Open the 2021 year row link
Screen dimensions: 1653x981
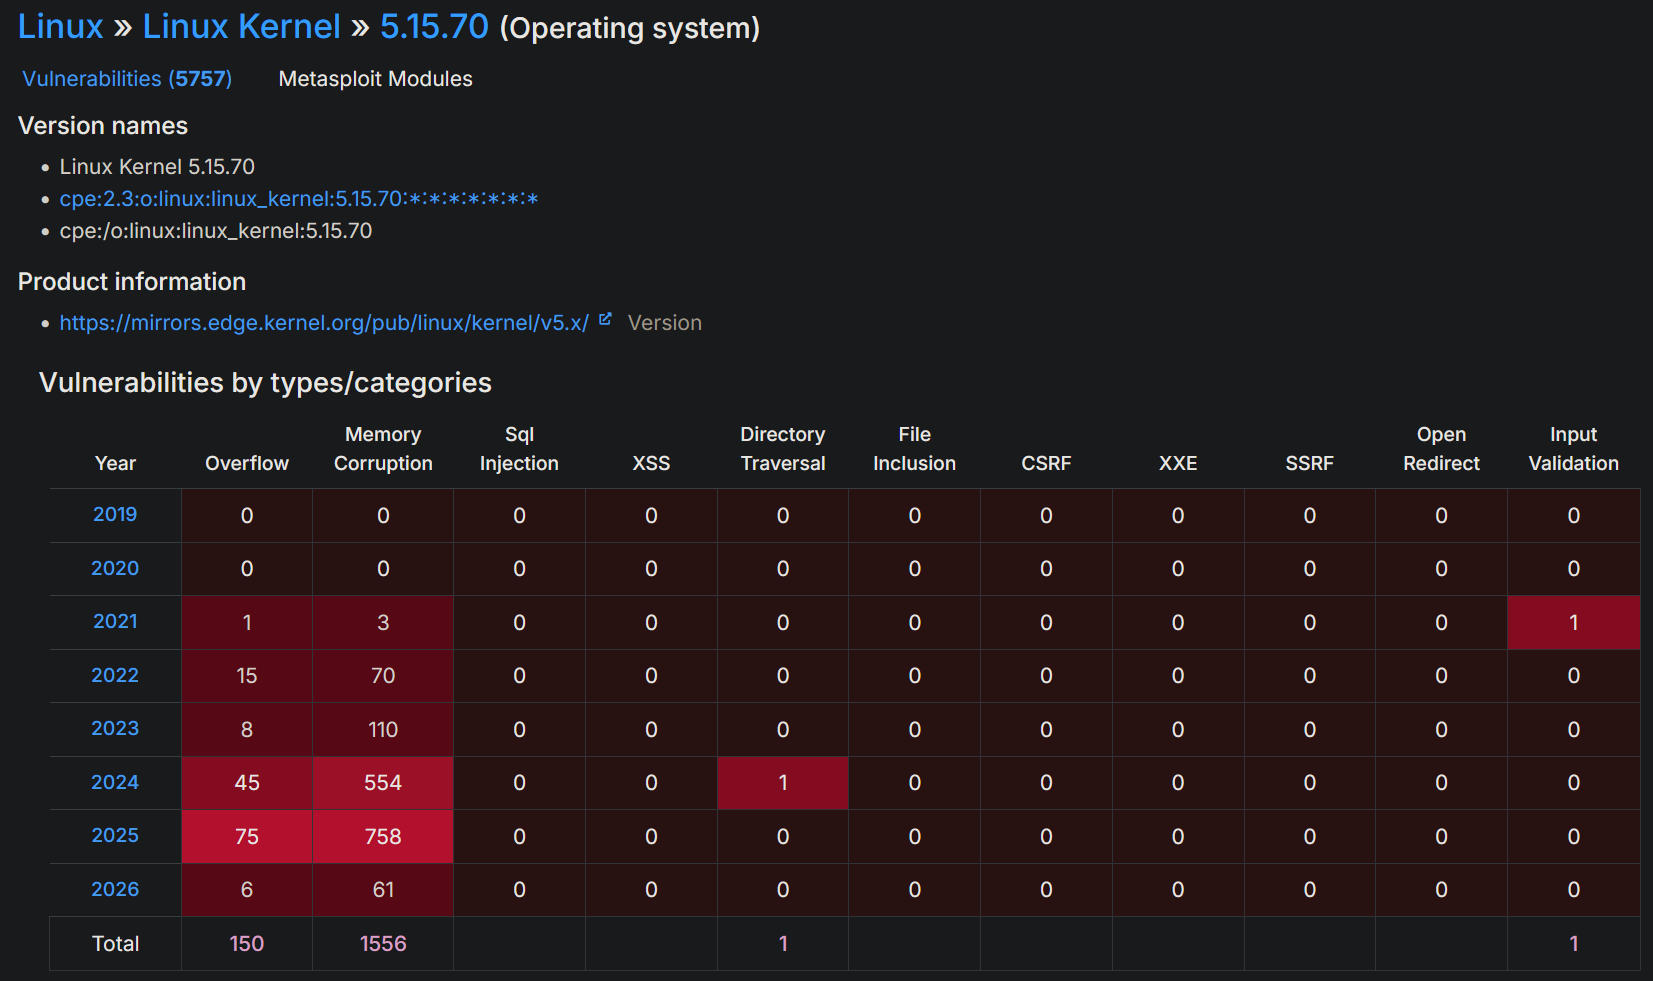pyautogui.click(x=115, y=621)
